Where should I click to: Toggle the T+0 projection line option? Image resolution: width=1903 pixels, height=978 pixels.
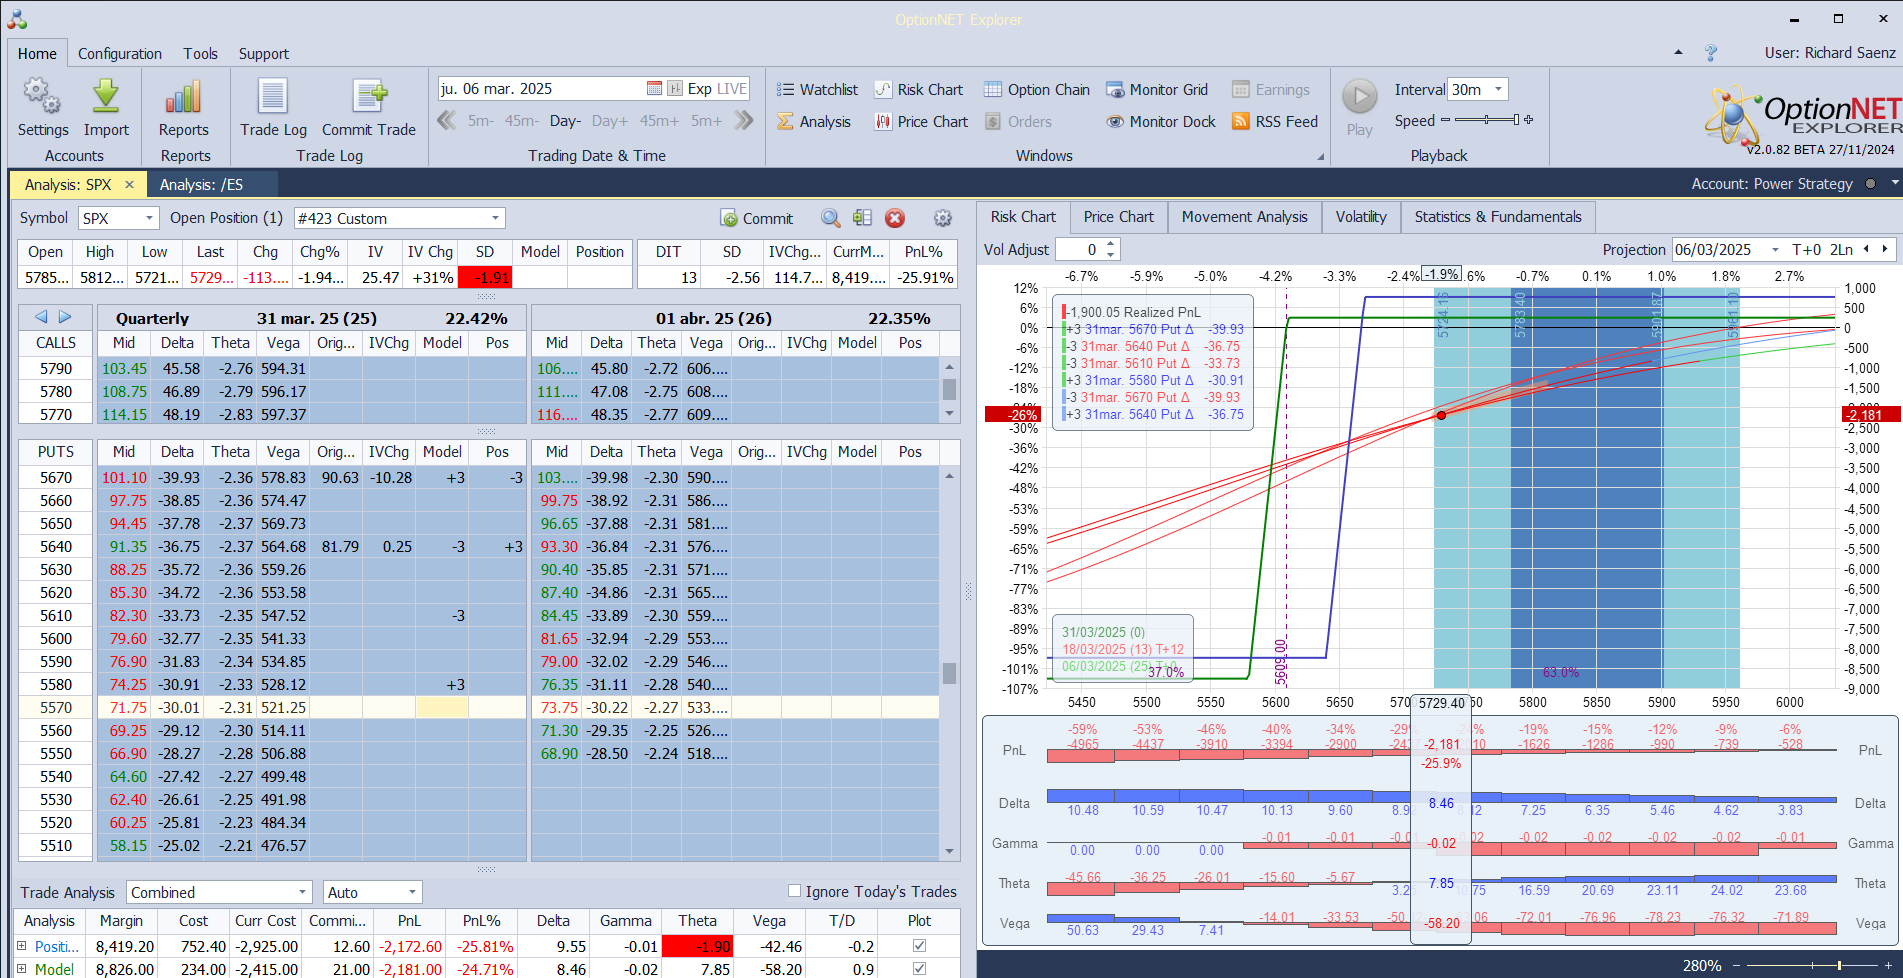tap(1807, 250)
